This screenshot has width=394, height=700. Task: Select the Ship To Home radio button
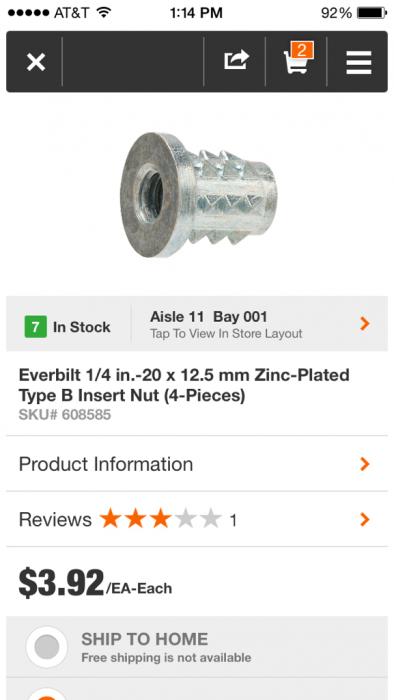coord(46,647)
